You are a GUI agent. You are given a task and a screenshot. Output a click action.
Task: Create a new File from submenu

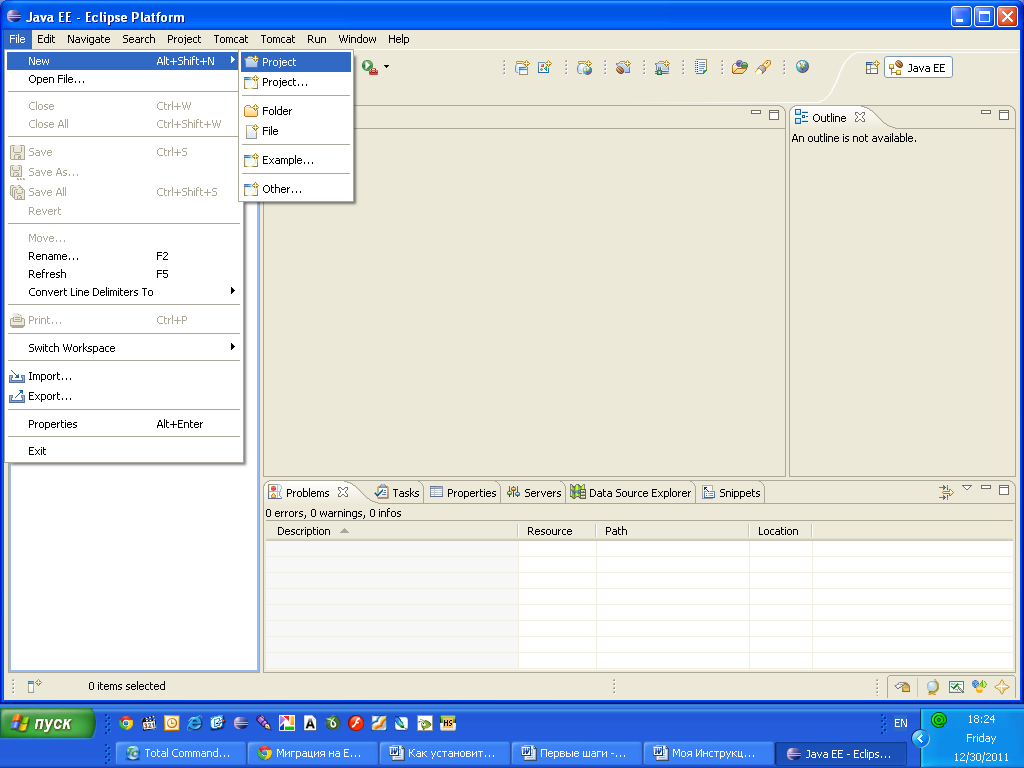pyautogui.click(x=296, y=131)
